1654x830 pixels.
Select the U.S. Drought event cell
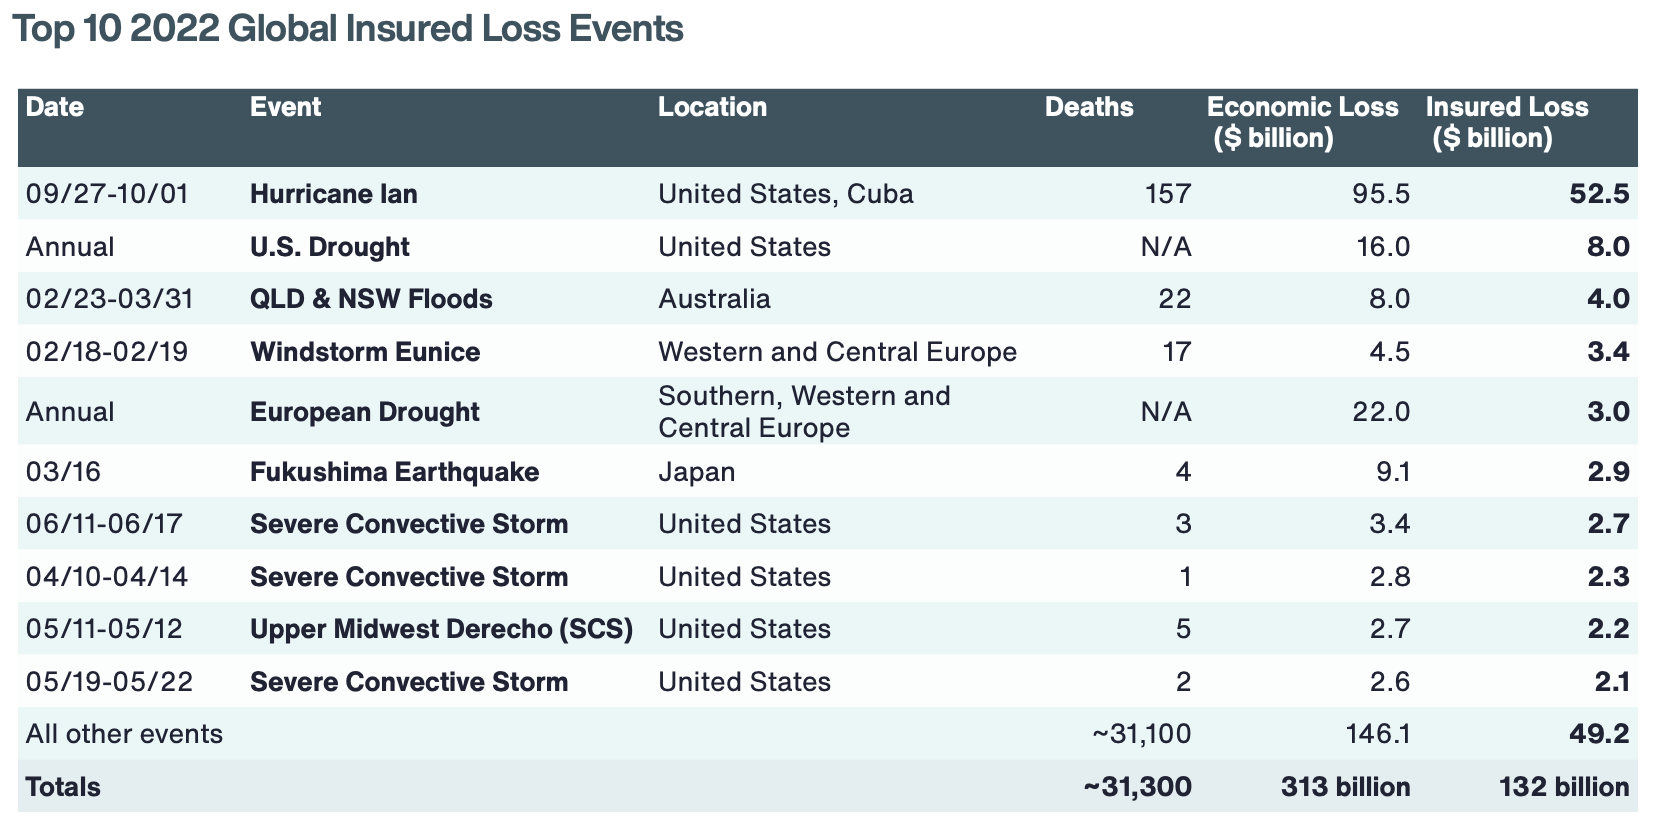330,247
